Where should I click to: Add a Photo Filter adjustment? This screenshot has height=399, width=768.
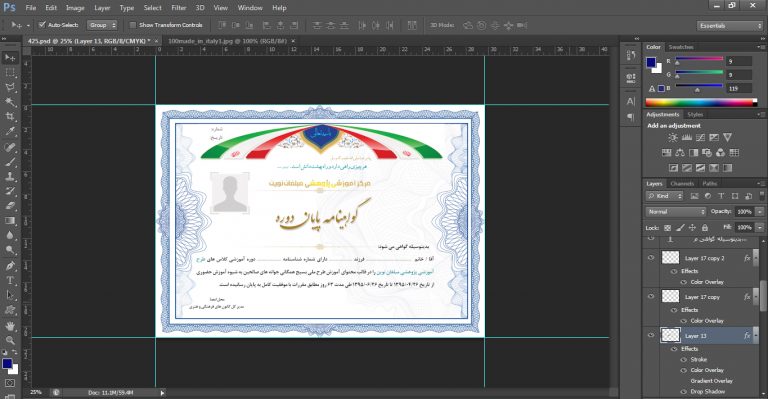point(707,153)
